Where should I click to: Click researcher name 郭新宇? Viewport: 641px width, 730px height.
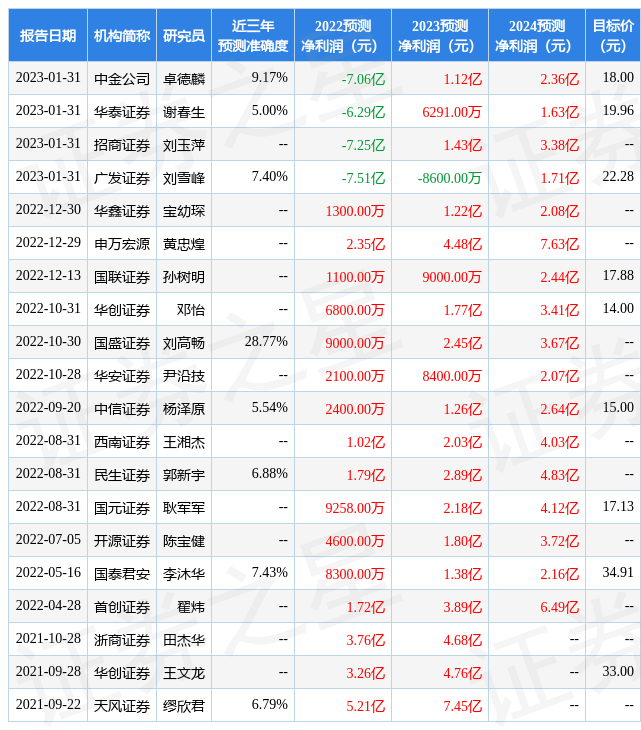184,475
